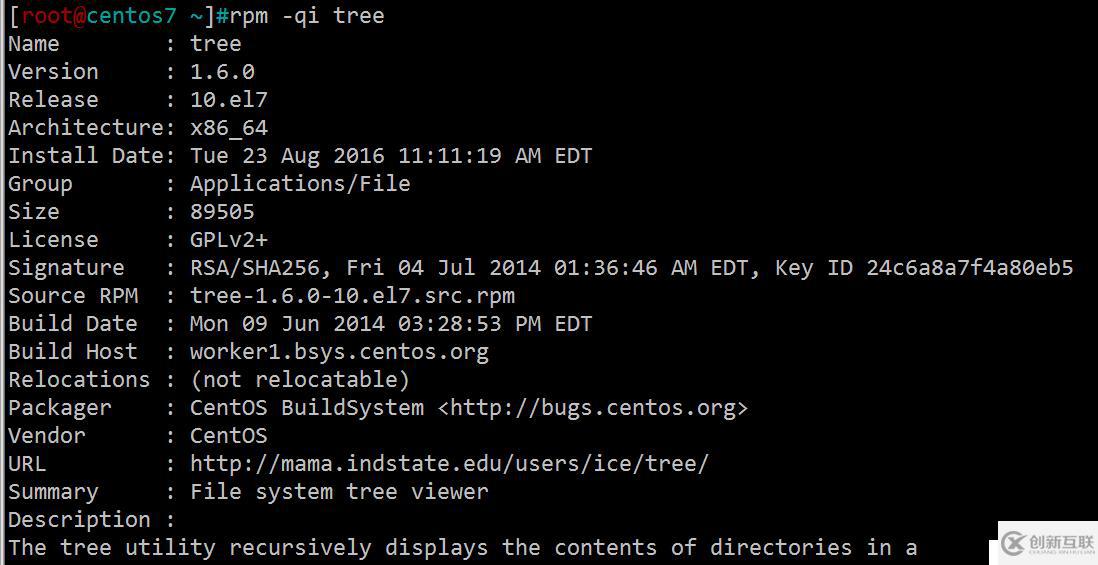
Task: Click the size value 89505
Action: point(222,211)
